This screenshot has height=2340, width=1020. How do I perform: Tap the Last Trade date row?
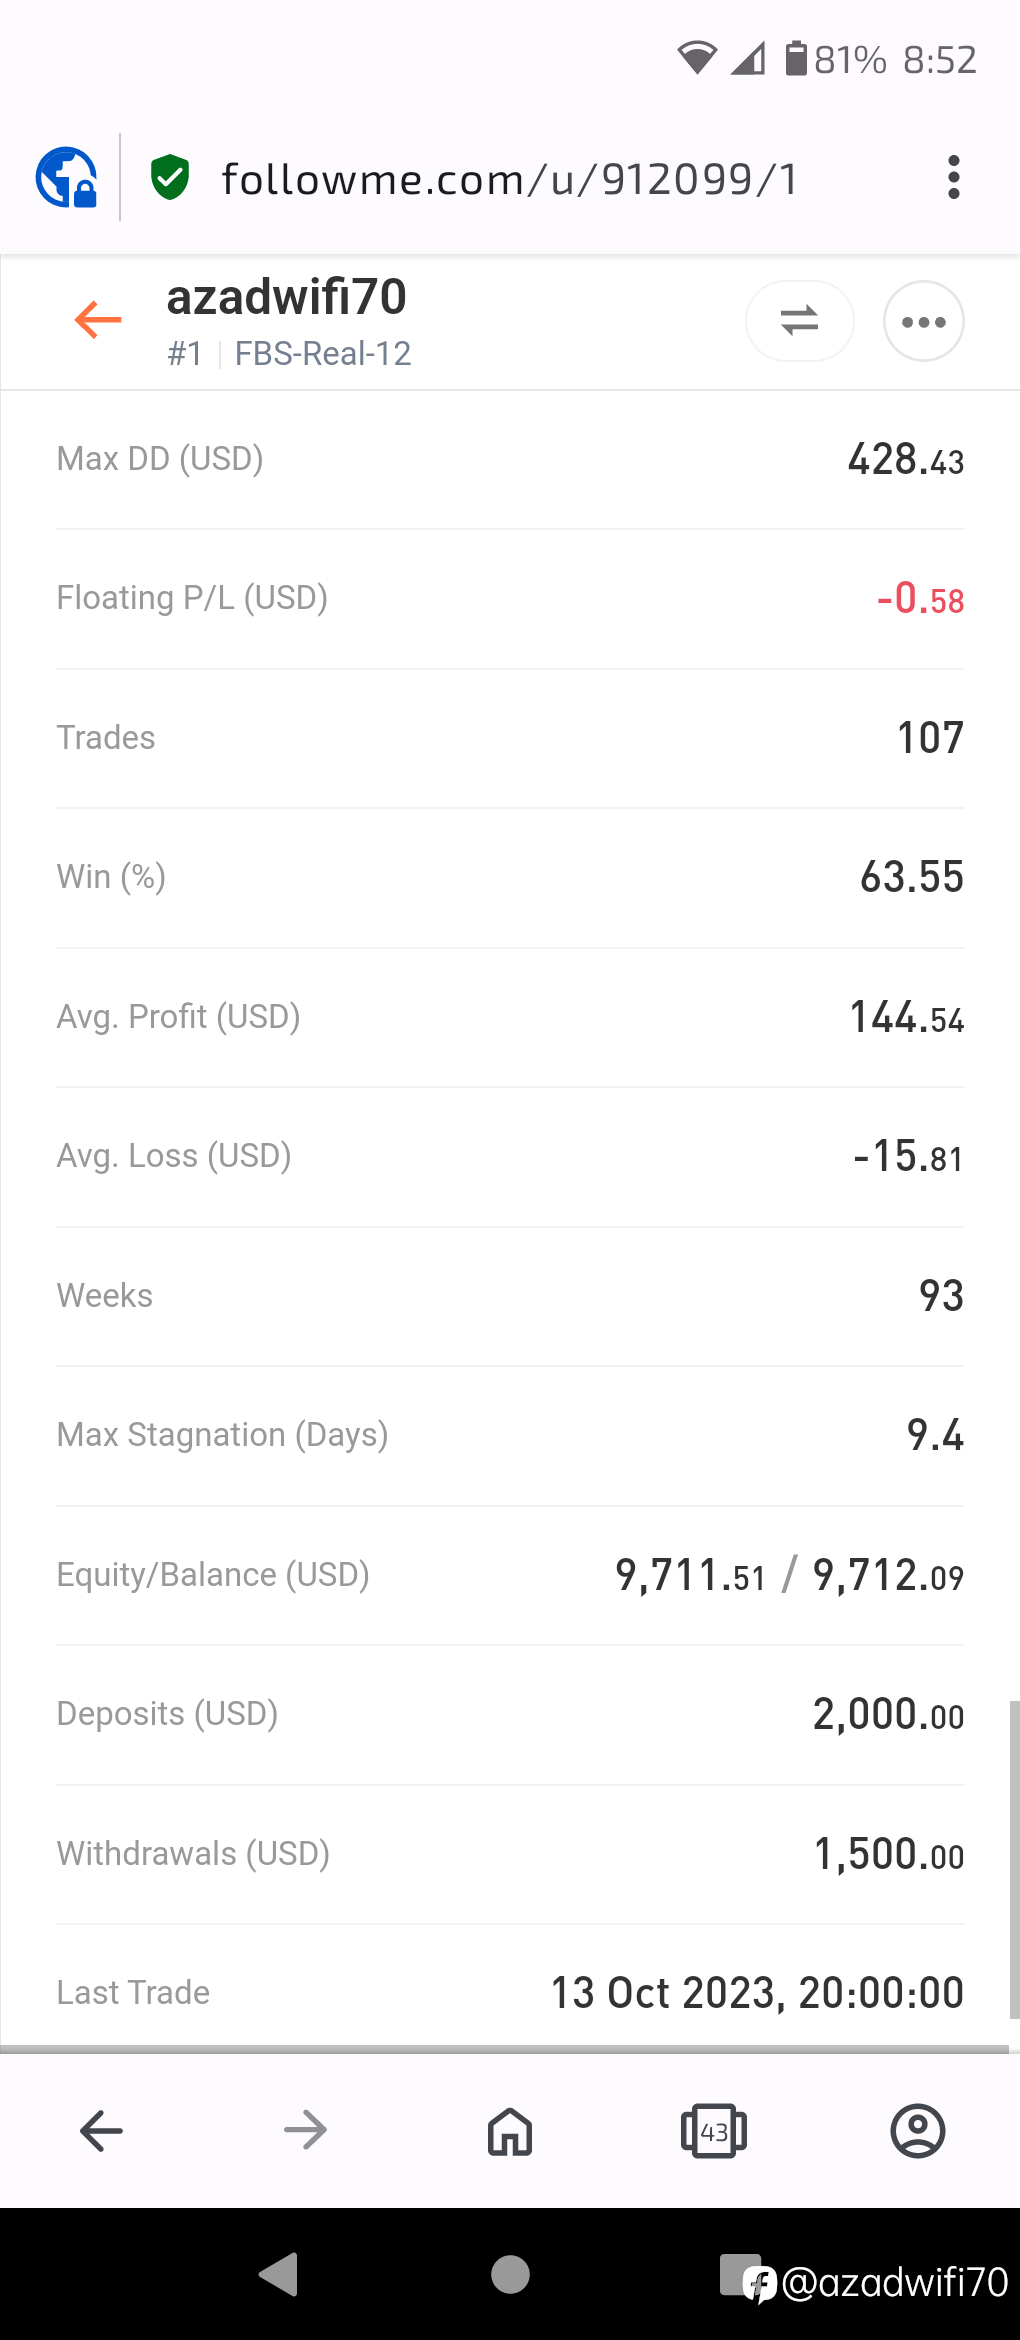pos(510,1992)
